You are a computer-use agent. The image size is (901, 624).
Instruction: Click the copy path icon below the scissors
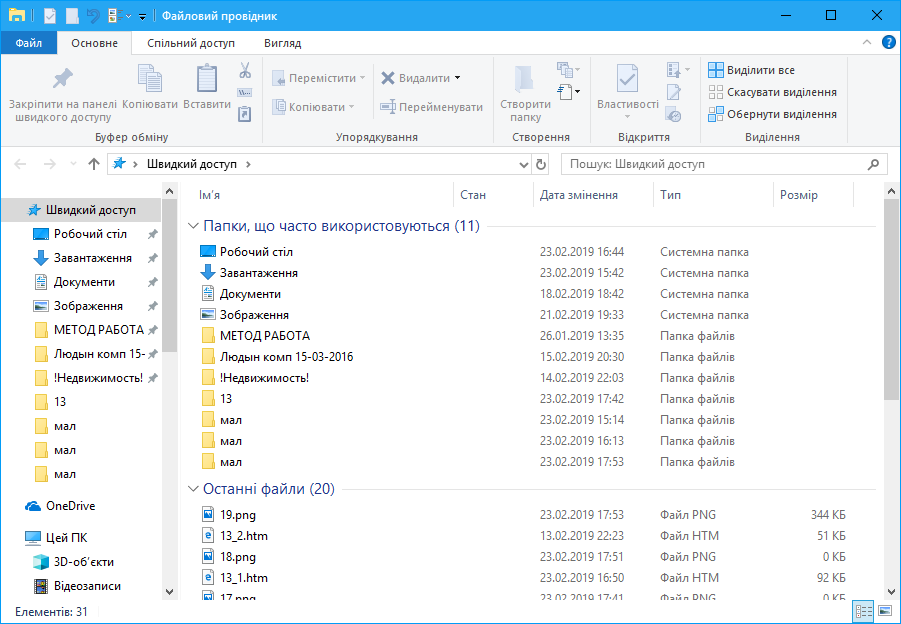(245, 93)
